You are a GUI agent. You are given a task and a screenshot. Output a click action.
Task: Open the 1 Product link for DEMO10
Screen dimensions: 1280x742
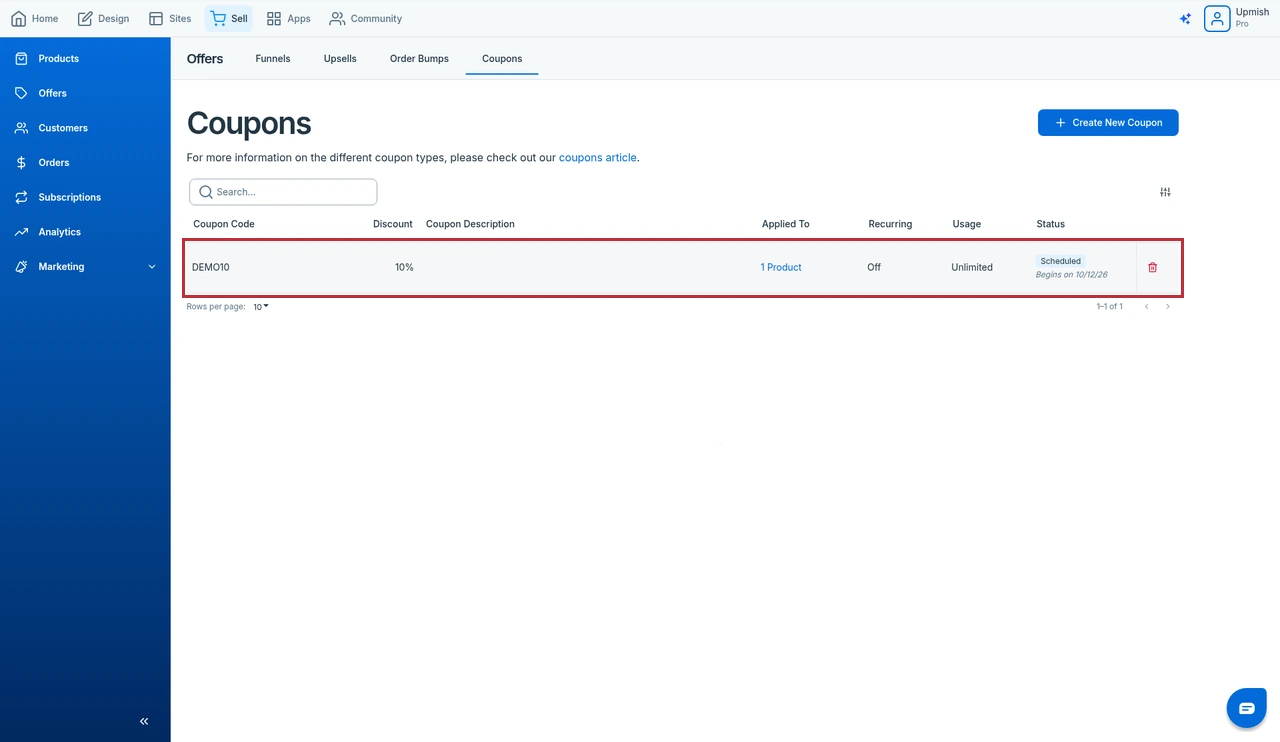click(781, 267)
